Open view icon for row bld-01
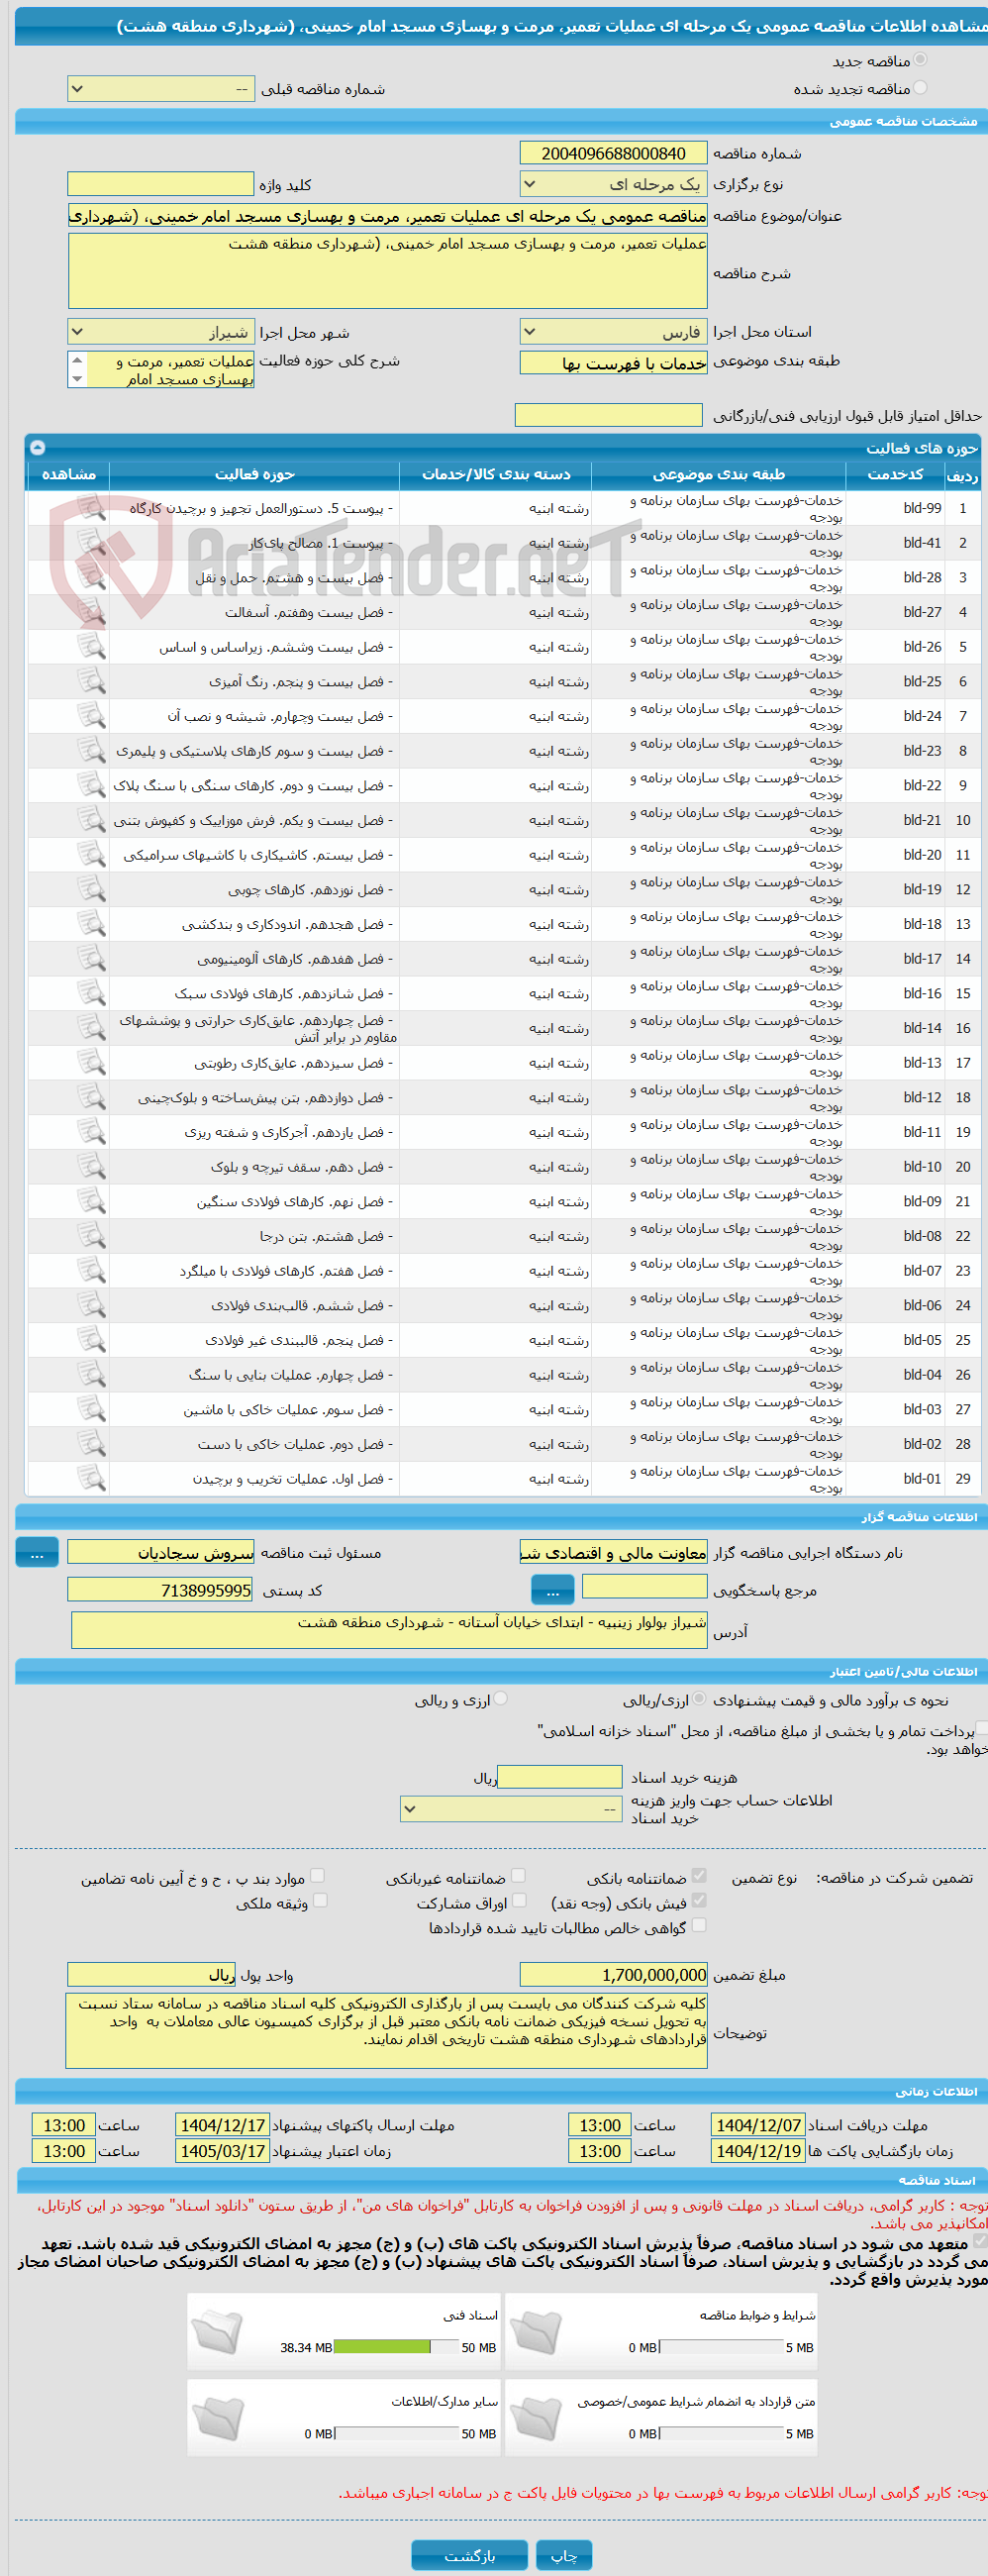 click(91, 1479)
